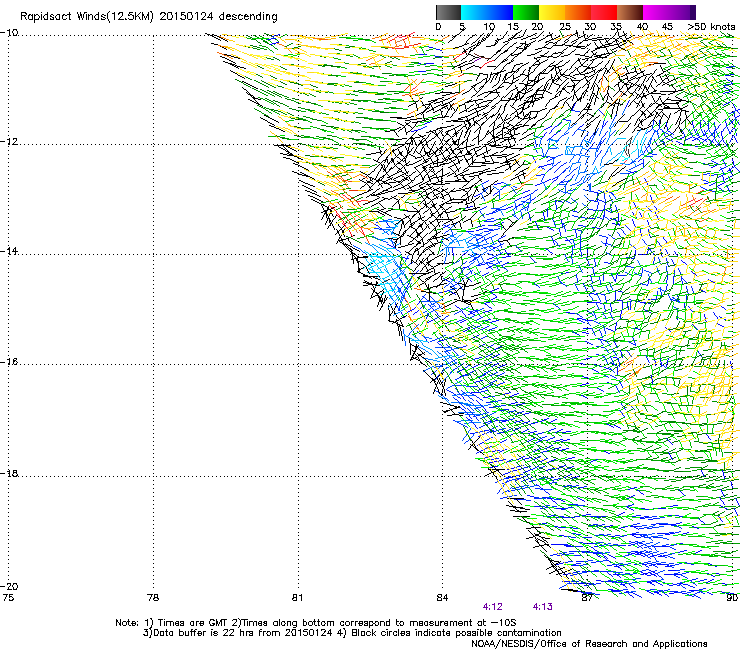Click the '78' longitude axis label
The height and width of the screenshot is (650, 740).
click(153, 598)
